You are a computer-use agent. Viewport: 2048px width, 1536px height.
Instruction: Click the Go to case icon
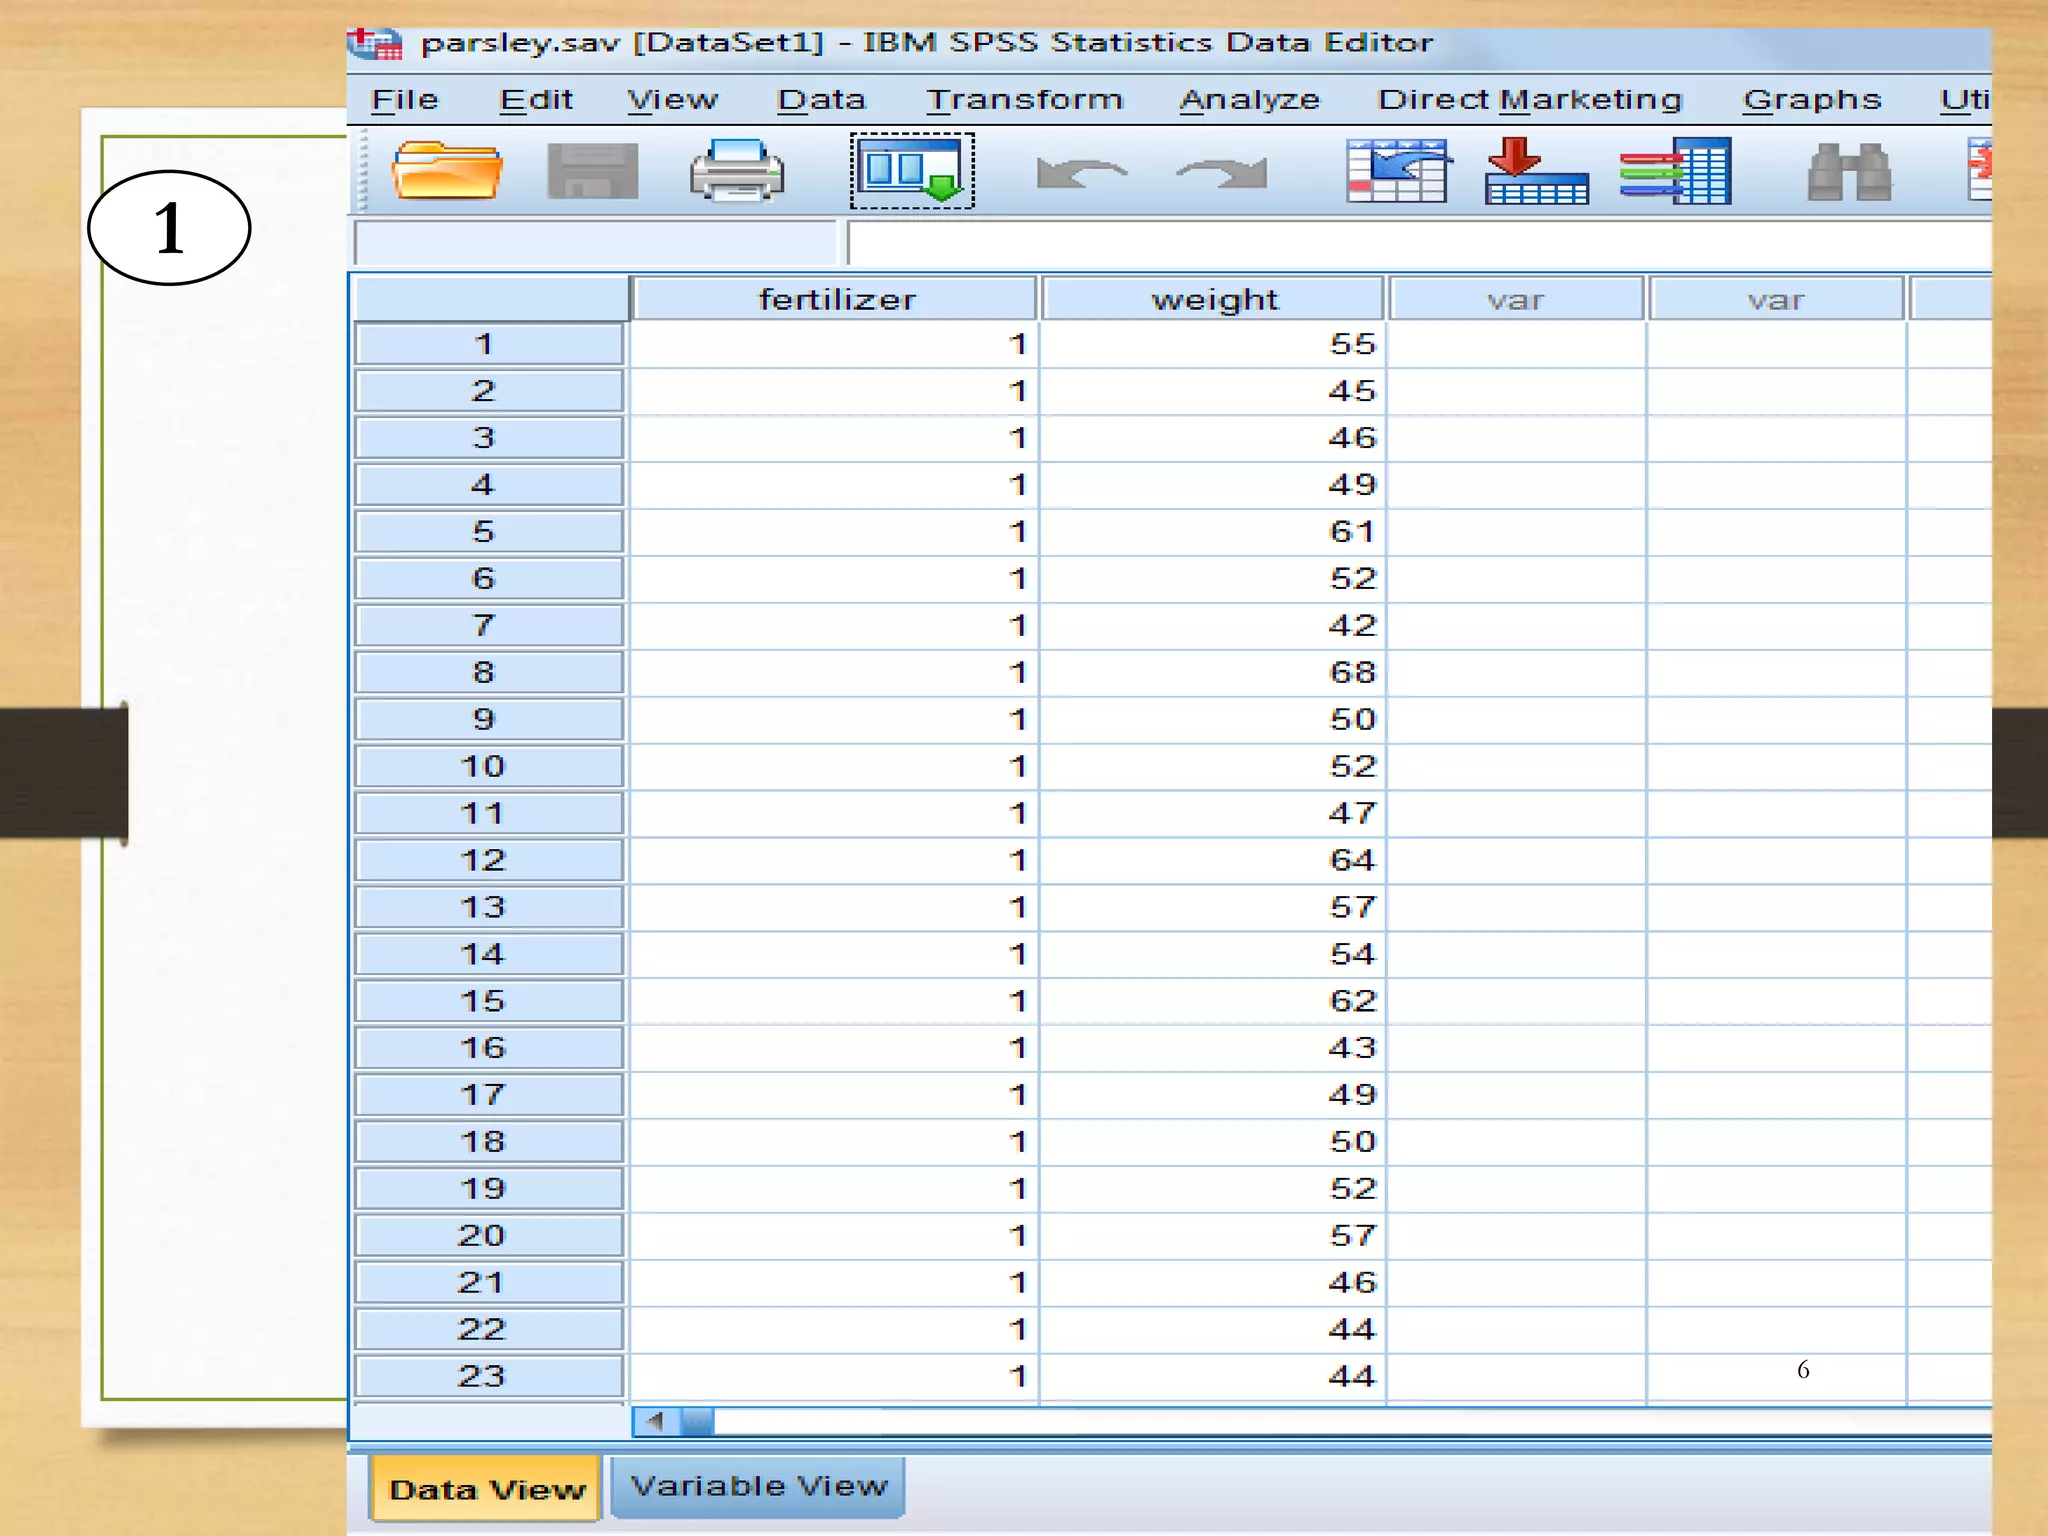(1396, 171)
